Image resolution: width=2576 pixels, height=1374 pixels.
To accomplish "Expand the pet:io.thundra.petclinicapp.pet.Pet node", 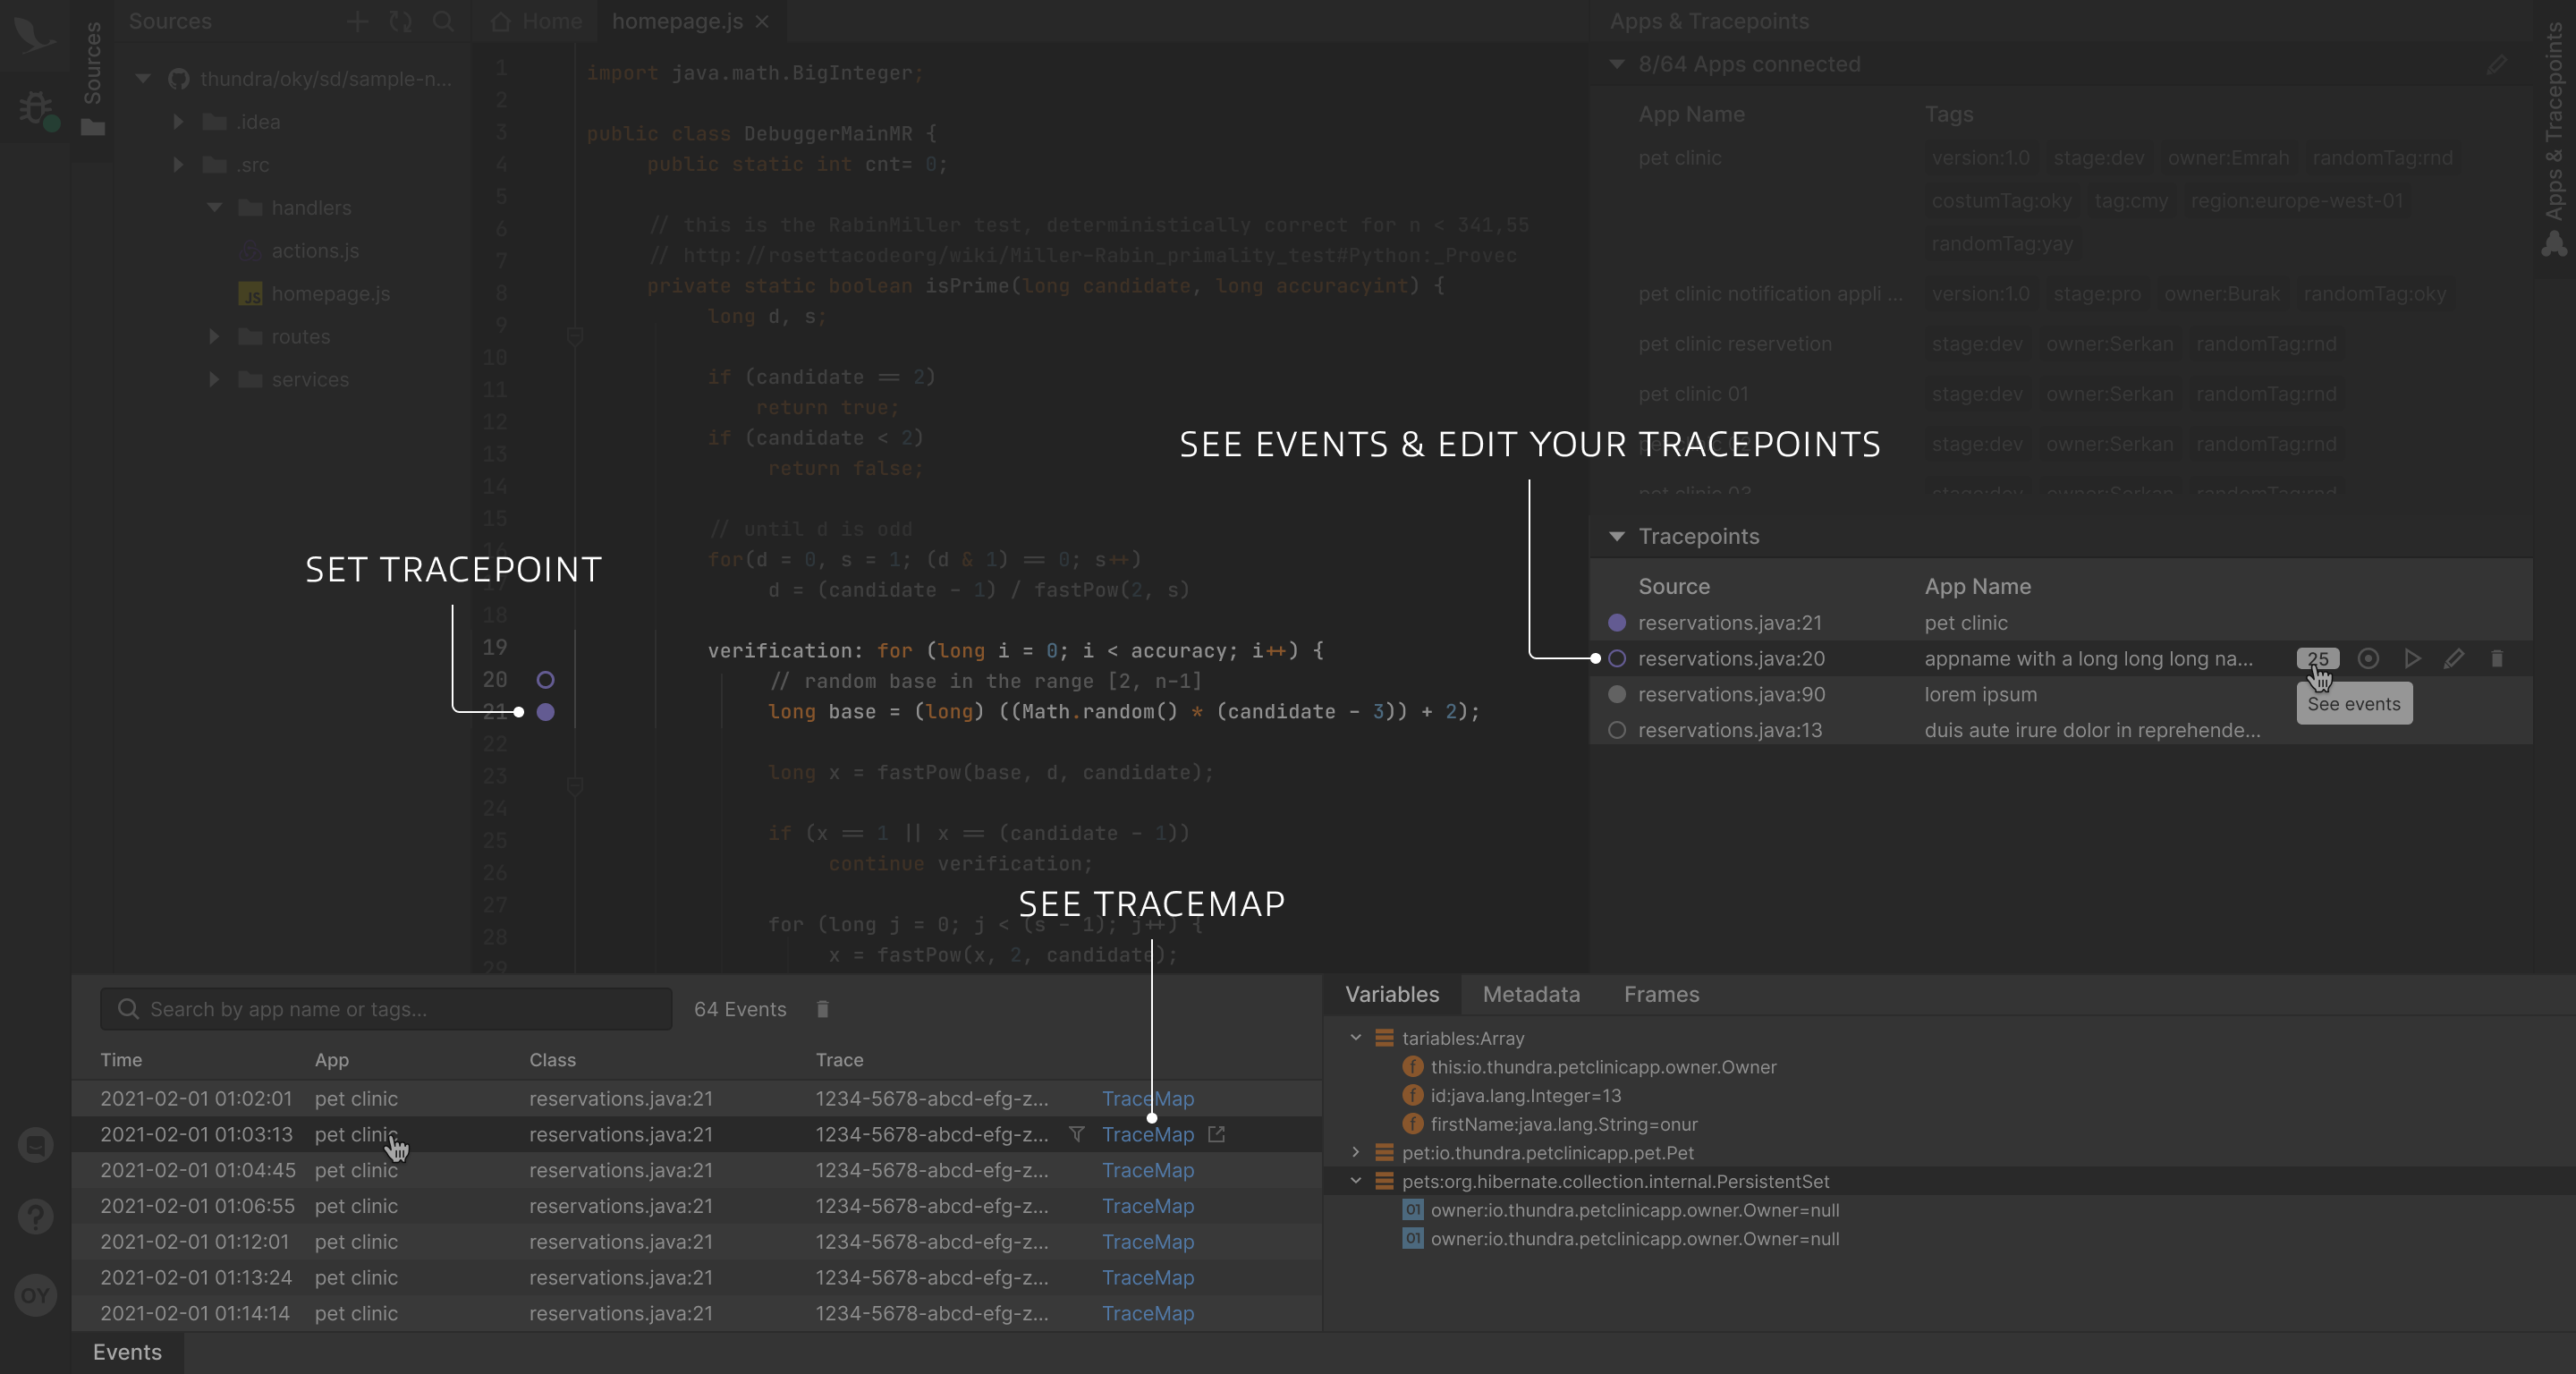I will pyautogui.click(x=1355, y=1152).
